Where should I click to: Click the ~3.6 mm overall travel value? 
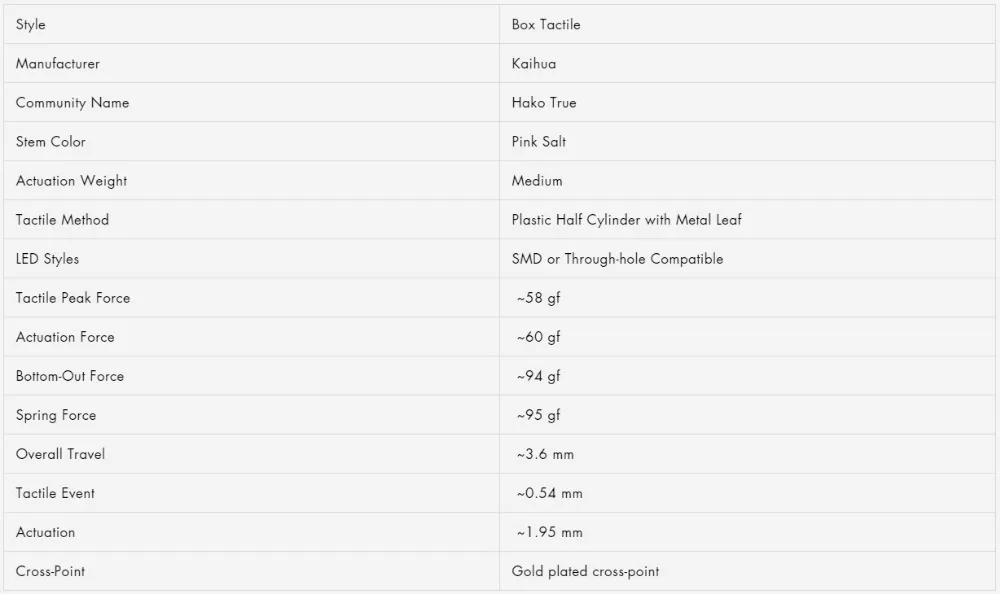tap(545, 454)
